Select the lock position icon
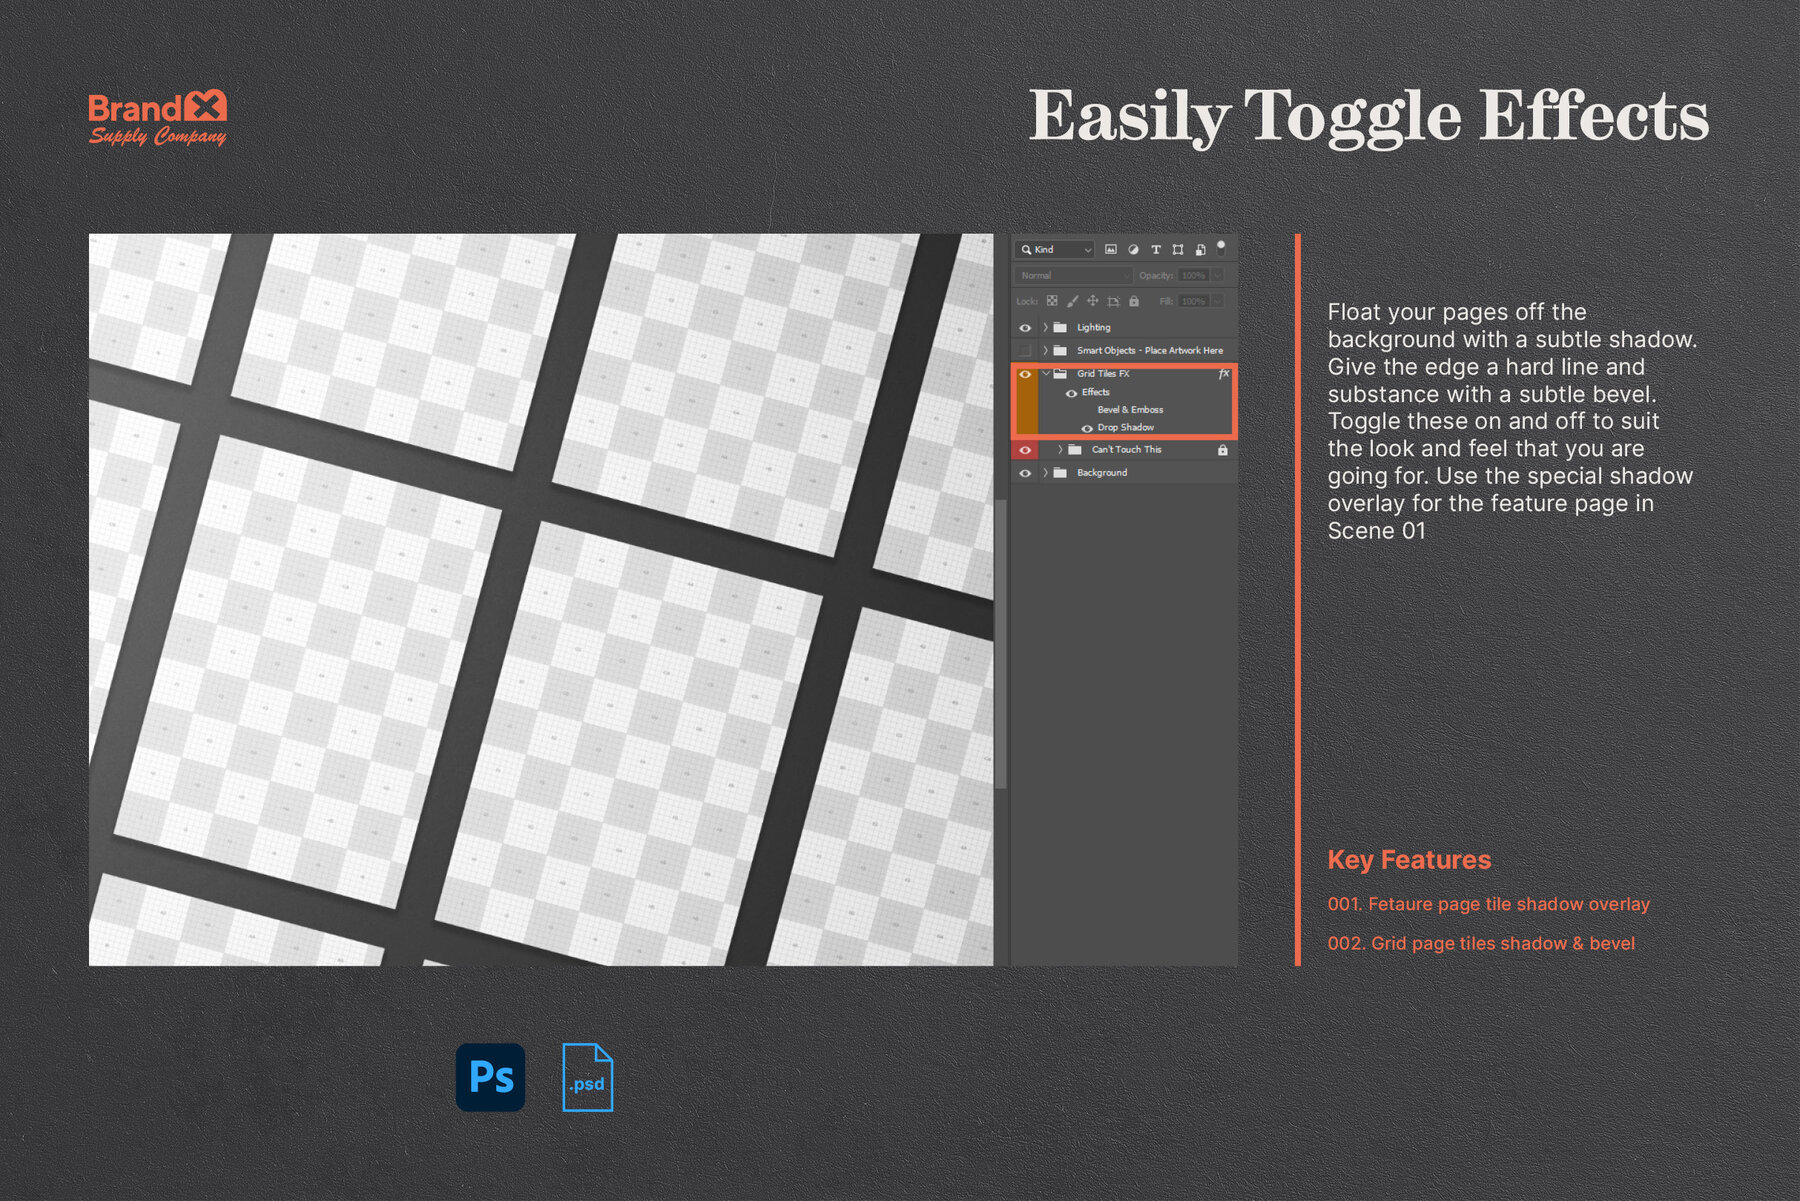 click(x=1093, y=301)
